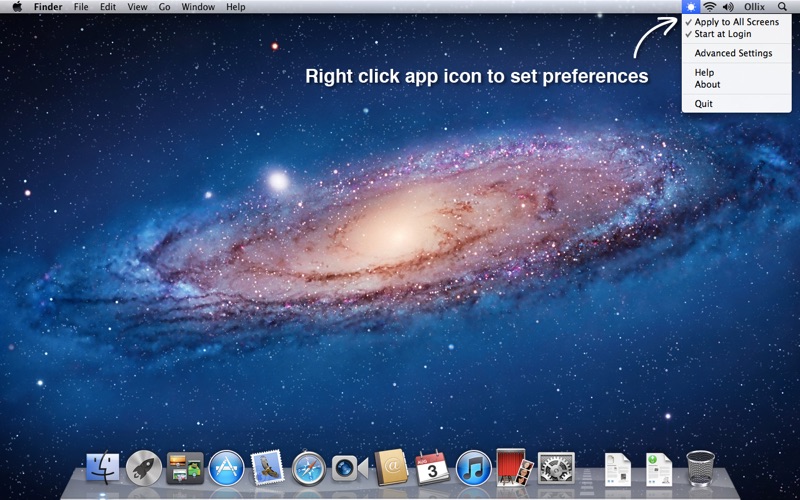Launch Safari compass icon in Dock
The width and height of the screenshot is (800, 500).
coord(309,468)
